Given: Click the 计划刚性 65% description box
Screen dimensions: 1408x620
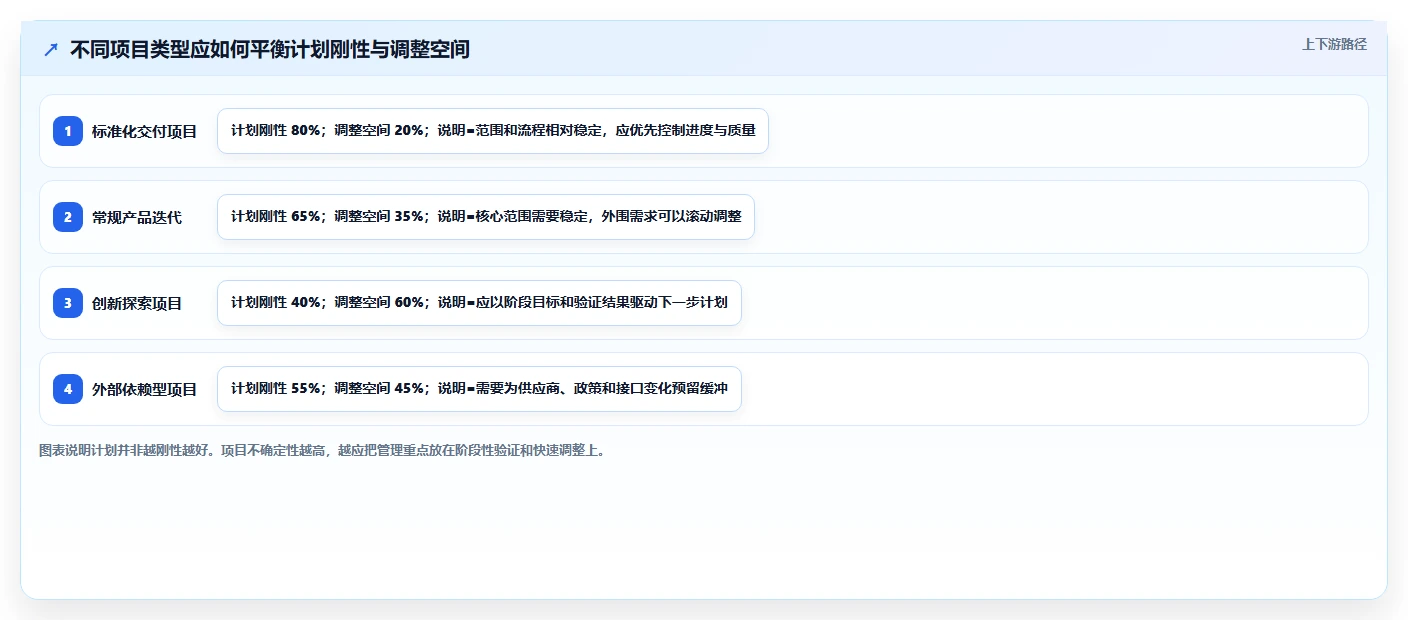Looking at the screenshot, I should tap(486, 217).
